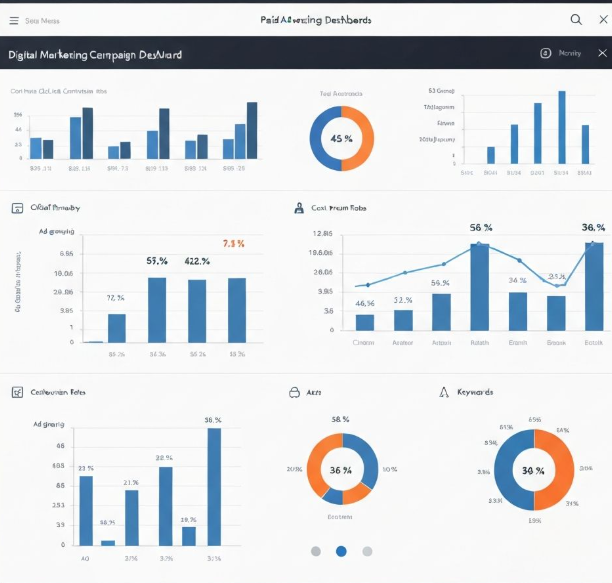Click the circular icon in dark header
The width and height of the screenshot is (612, 583).
point(545,53)
